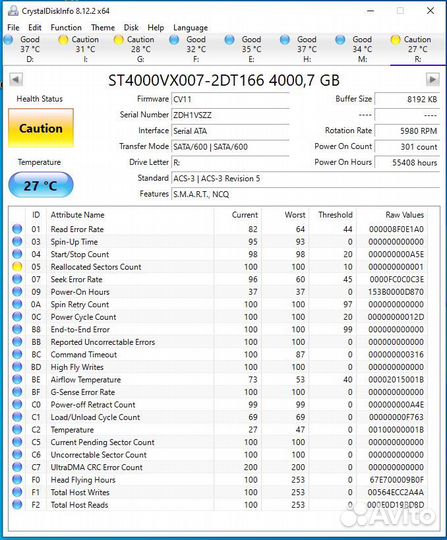The width and height of the screenshot is (447, 540).
Task: Click the Serial Number field ZDH1VSZZ
Action: (230, 115)
